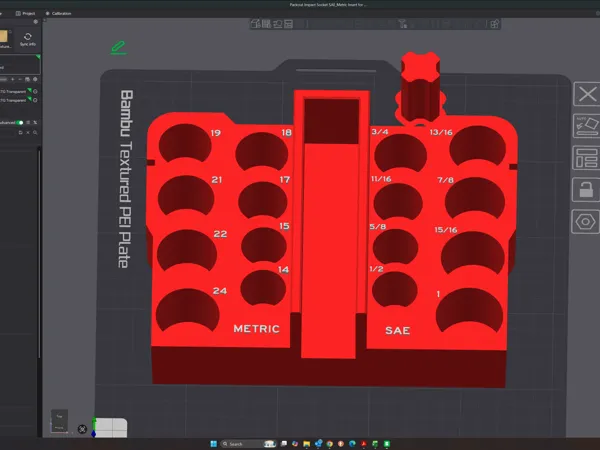This screenshot has height=450, width=600.
Task: Toggle the plate lock icon
Action: point(586,189)
